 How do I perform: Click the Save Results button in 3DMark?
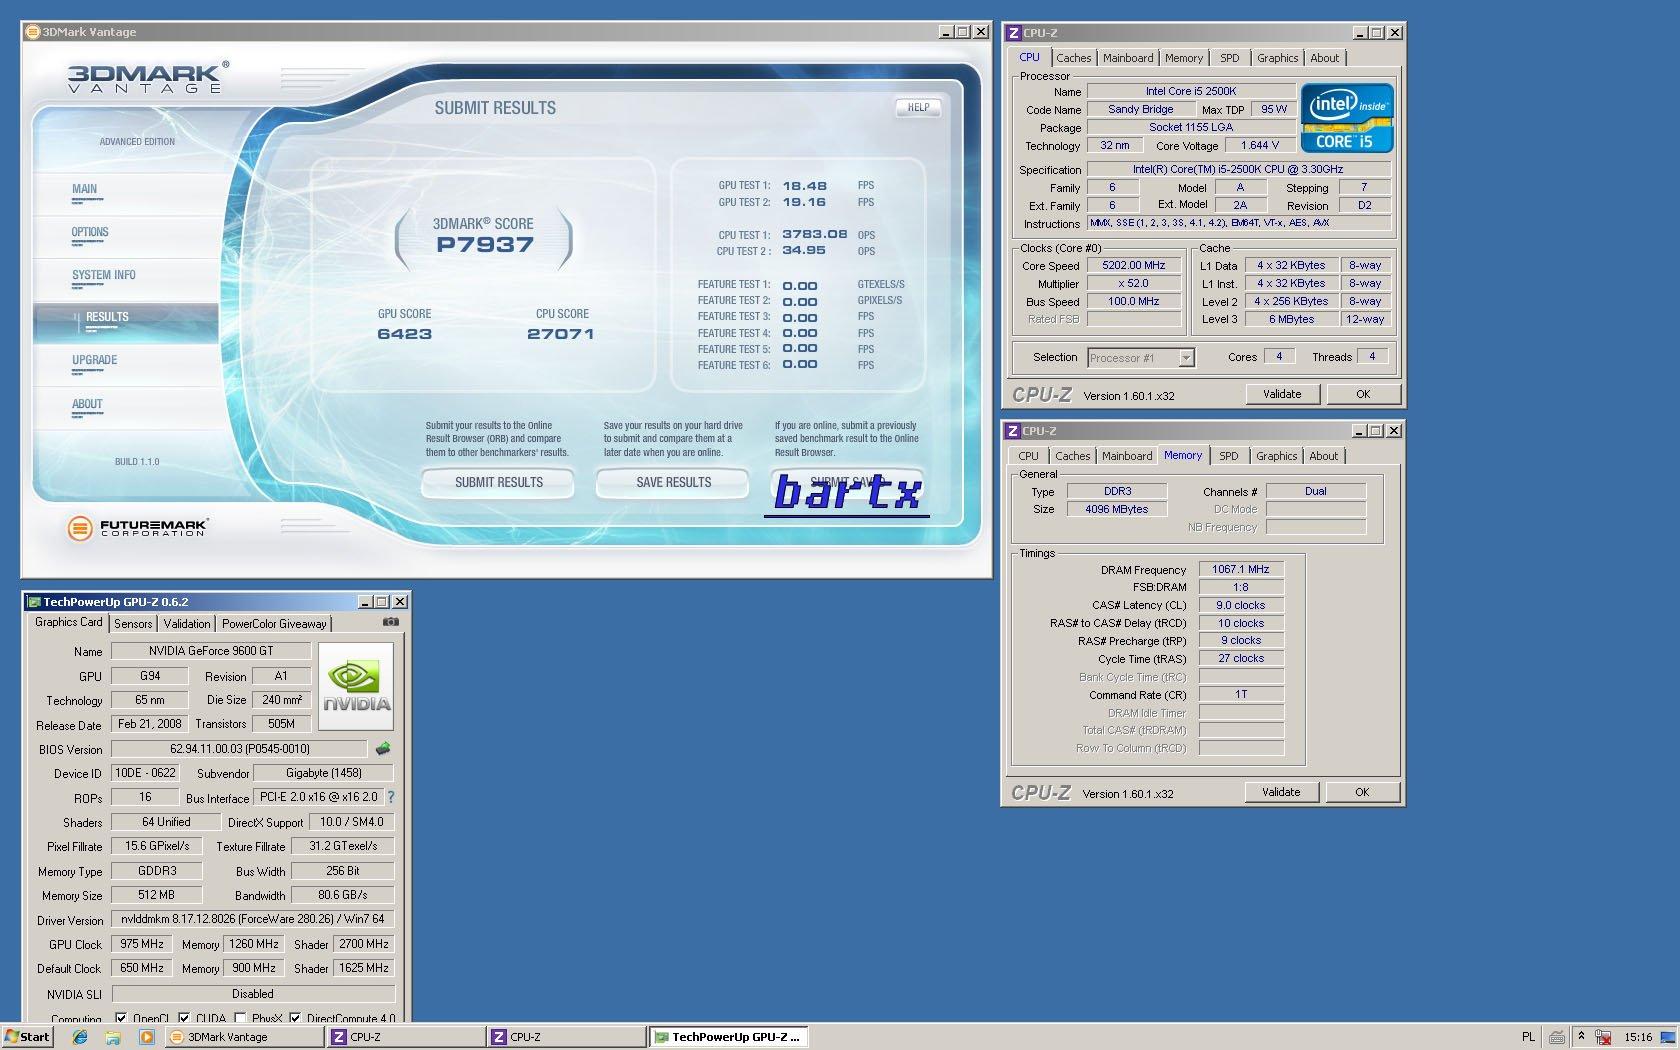(x=673, y=483)
